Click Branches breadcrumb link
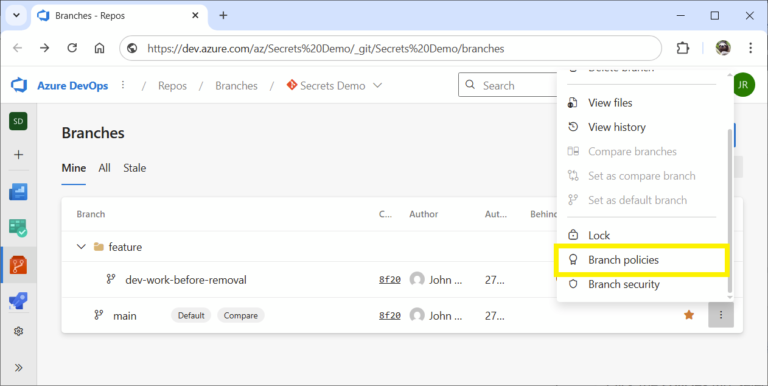The height and width of the screenshot is (386, 768). pos(237,86)
